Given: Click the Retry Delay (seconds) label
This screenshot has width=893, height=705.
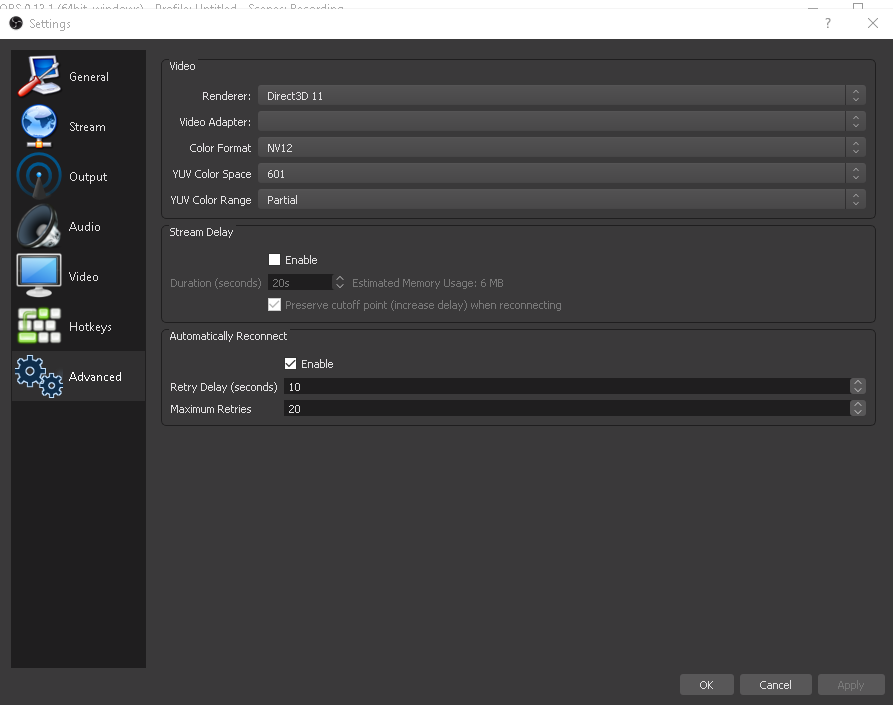Looking at the screenshot, I should (x=223, y=387).
